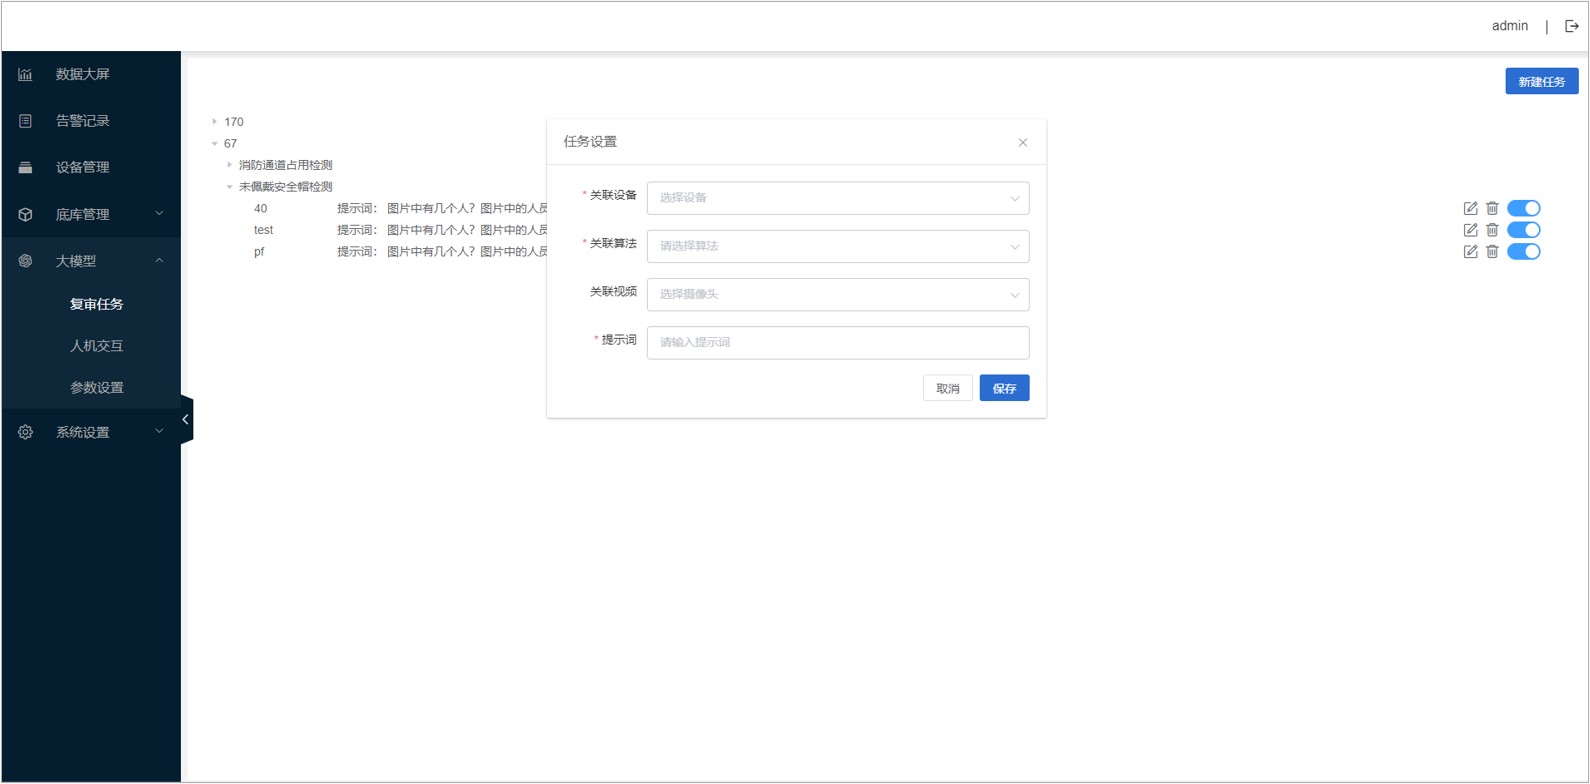Click the 提示词 input field

[838, 342]
